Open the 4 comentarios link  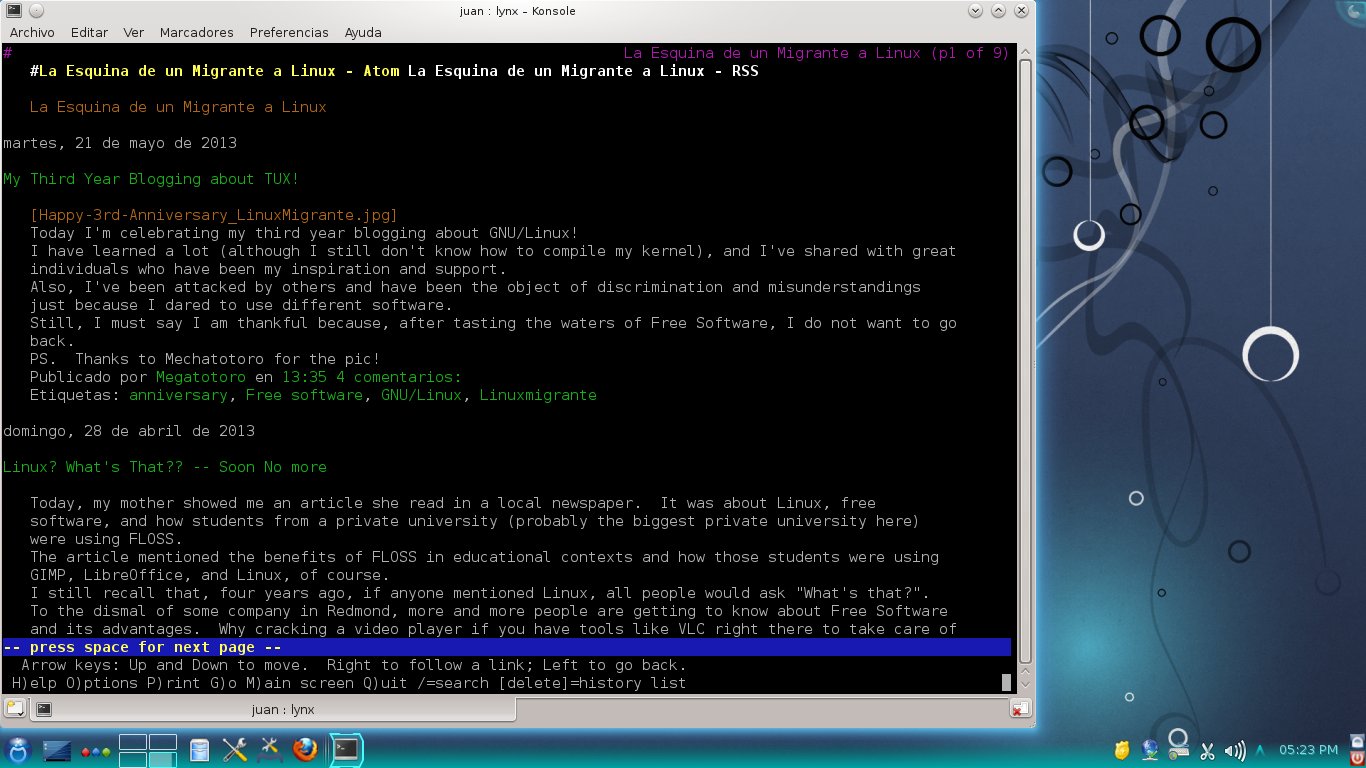pos(399,377)
